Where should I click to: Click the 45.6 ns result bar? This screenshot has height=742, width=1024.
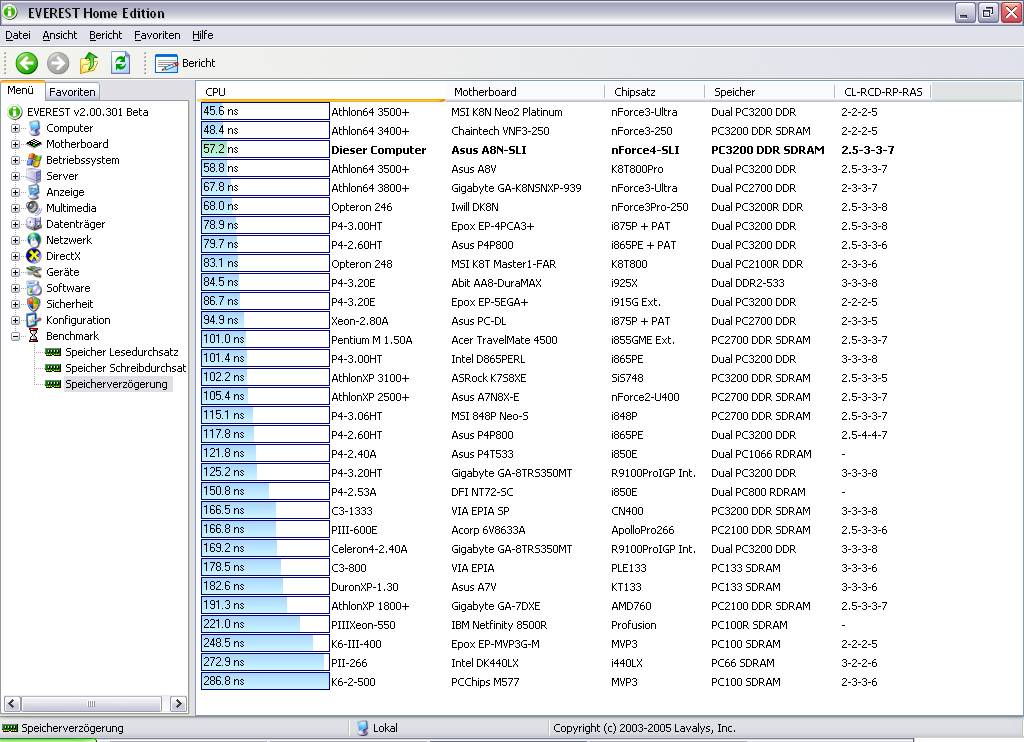tap(265, 111)
